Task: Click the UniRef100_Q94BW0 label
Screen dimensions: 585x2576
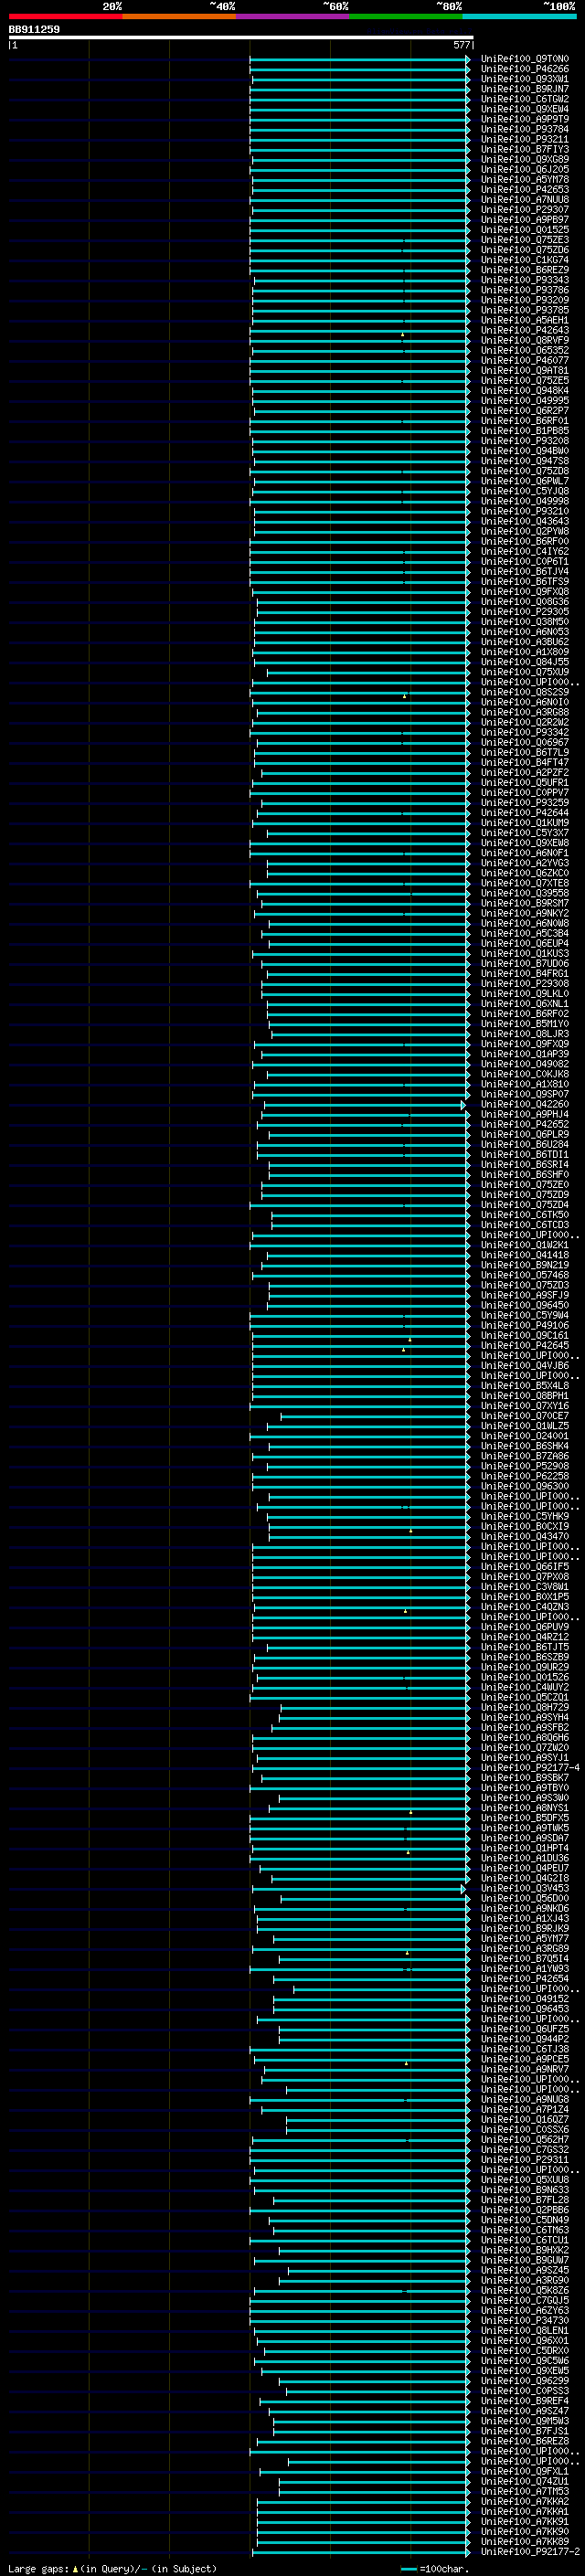Action: click(525, 451)
